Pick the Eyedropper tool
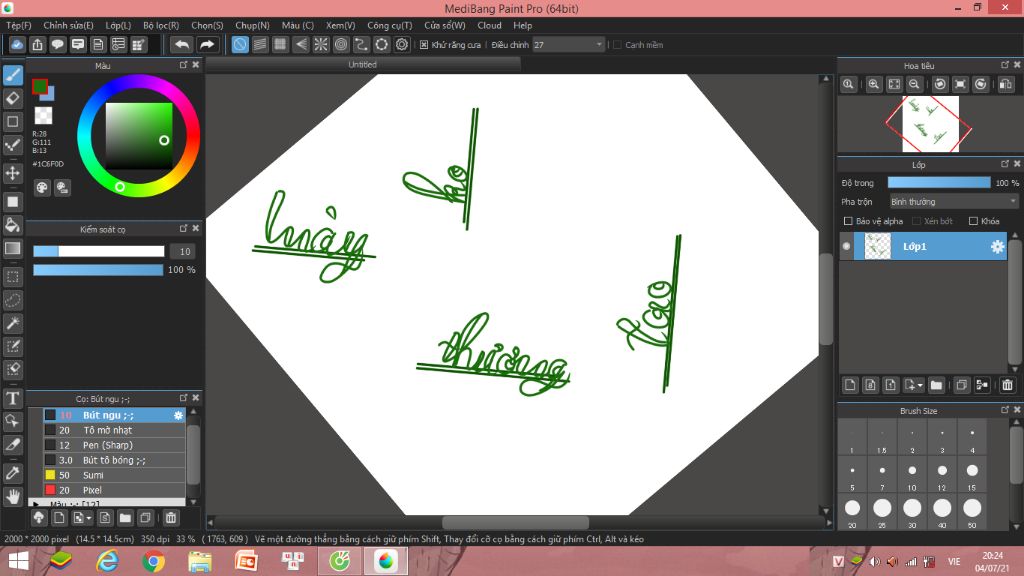This screenshot has height=576, width=1024. coord(13,472)
